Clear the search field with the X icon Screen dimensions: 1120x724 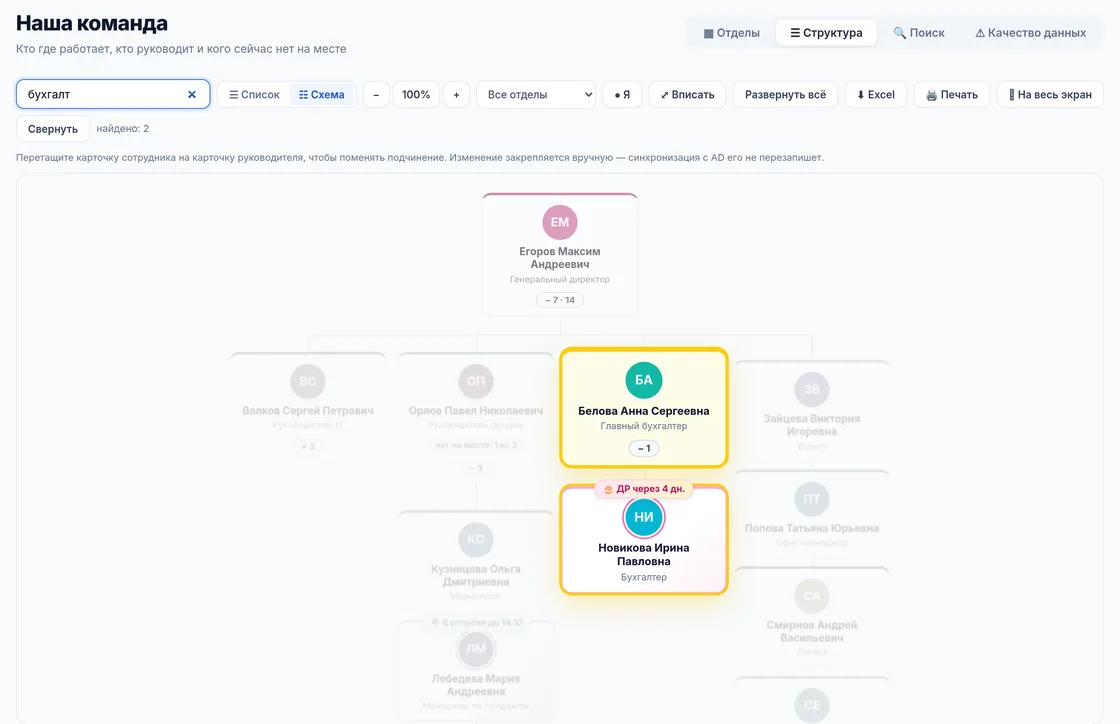tap(191, 94)
